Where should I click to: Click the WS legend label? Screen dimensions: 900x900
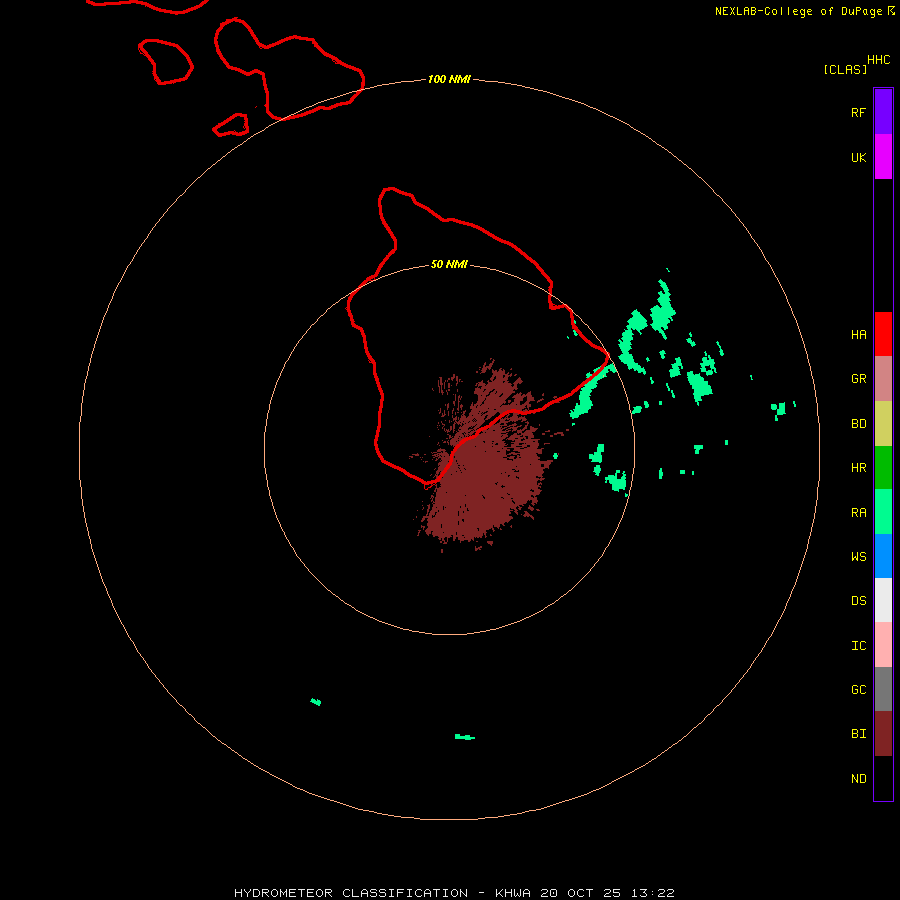click(858, 556)
